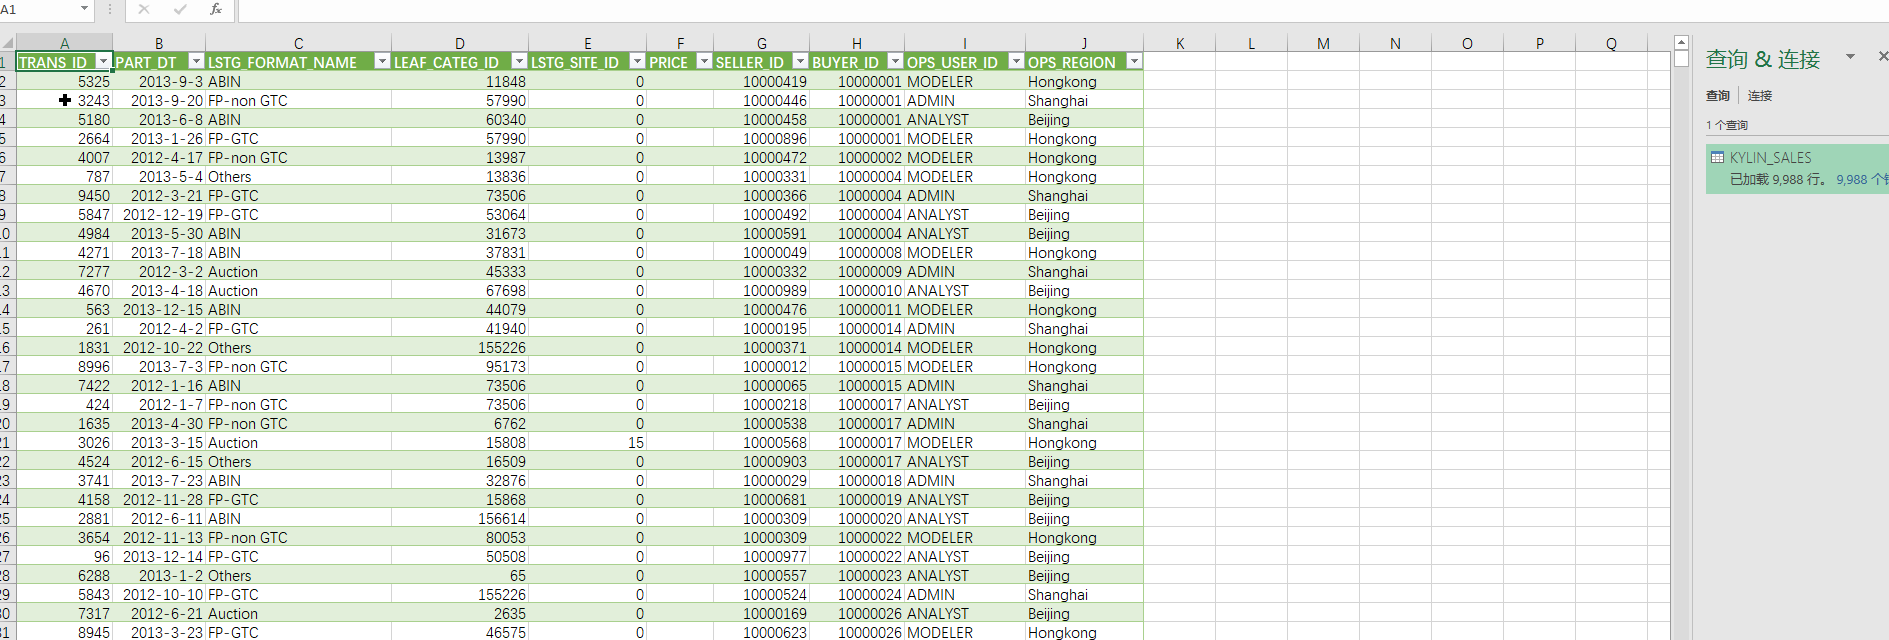Open the LSTG_FORMAT_NAME filter dropdown
This screenshot has height=640, width=1889.
pyautogui.click(x=381, y=61)
